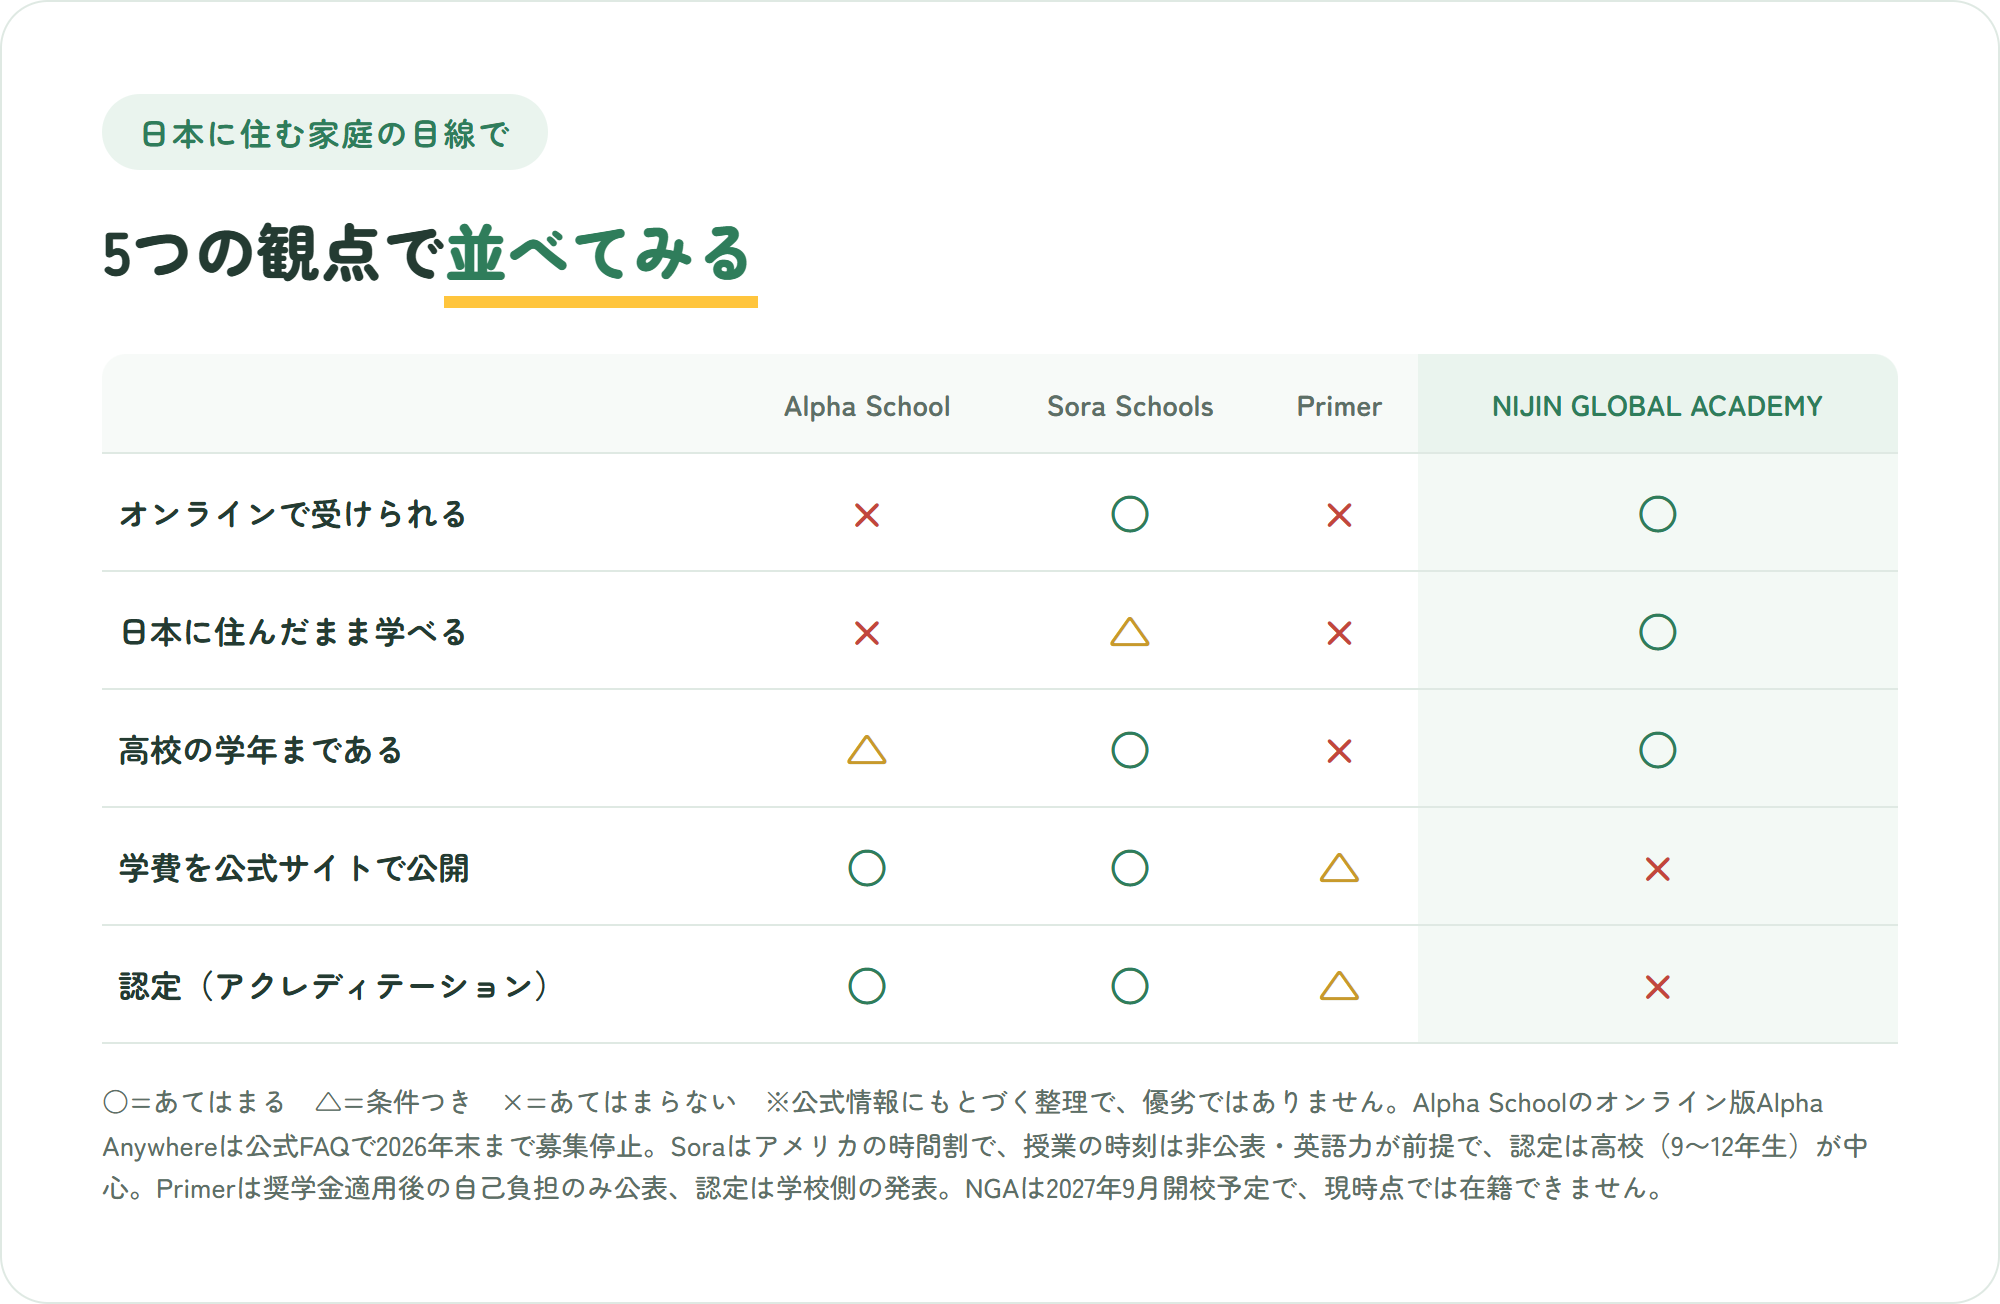The height and width of the screenshot is (1304, 2000).
Task: Click the cross mark for NIJIN GLOBAL ACADEMY in the 認定 row
Action: click(1657, 987)
